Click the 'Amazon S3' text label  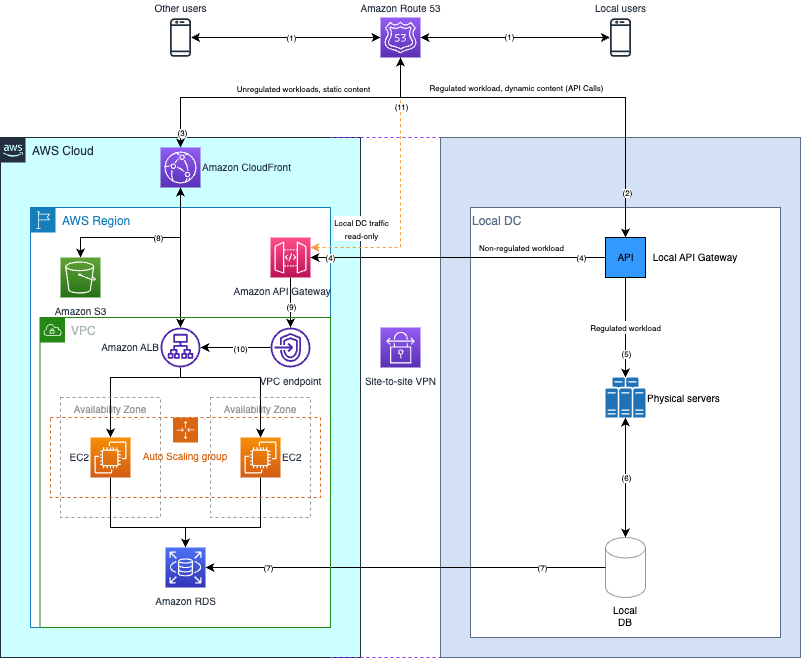coord(80,311)
